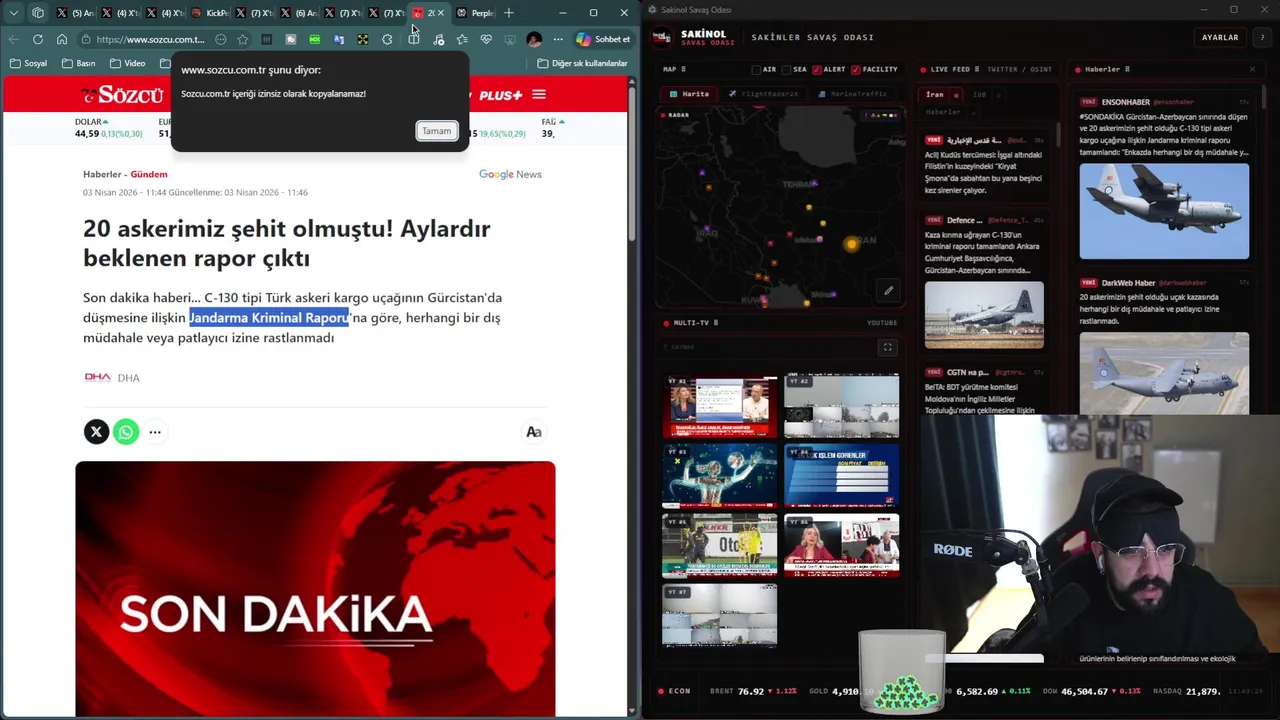Click Tamam in the sozcu.com.tr alert
The width and height of the screenshot is (1280, 720).
[436, 131]
